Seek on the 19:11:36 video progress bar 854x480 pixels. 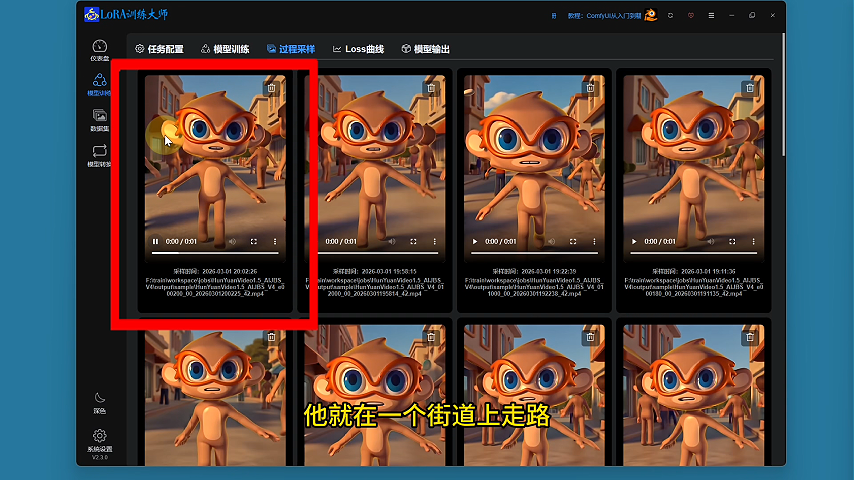pyautogui.click(x=694, y=253)
